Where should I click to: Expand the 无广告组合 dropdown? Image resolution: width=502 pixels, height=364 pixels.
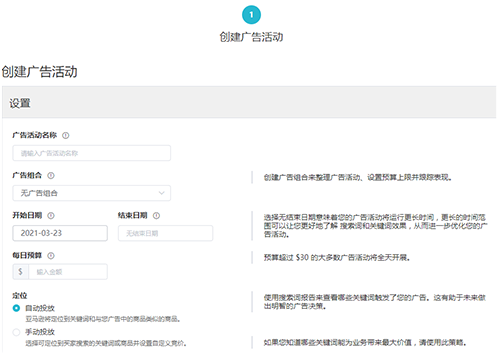coord(92,193)
